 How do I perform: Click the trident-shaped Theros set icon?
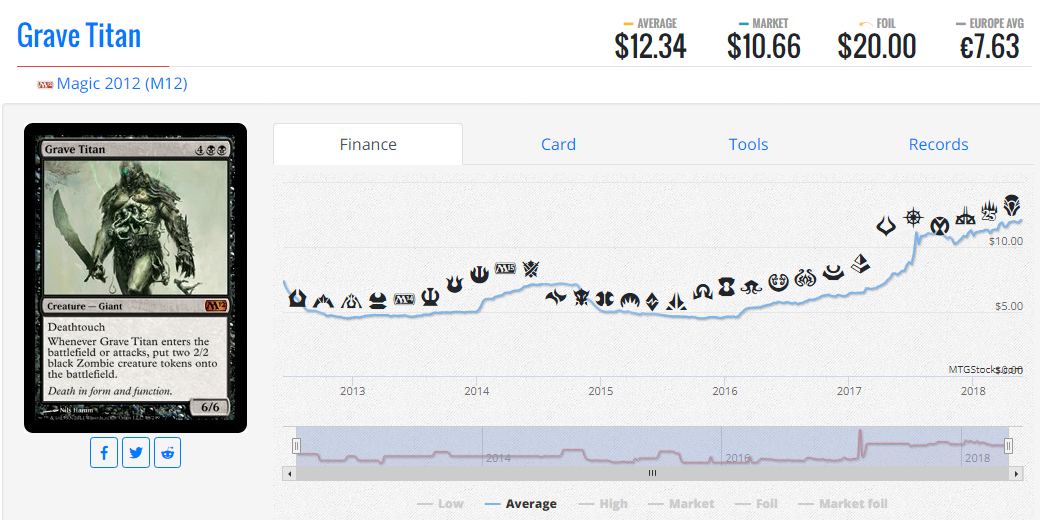click(x=430, y=296)
